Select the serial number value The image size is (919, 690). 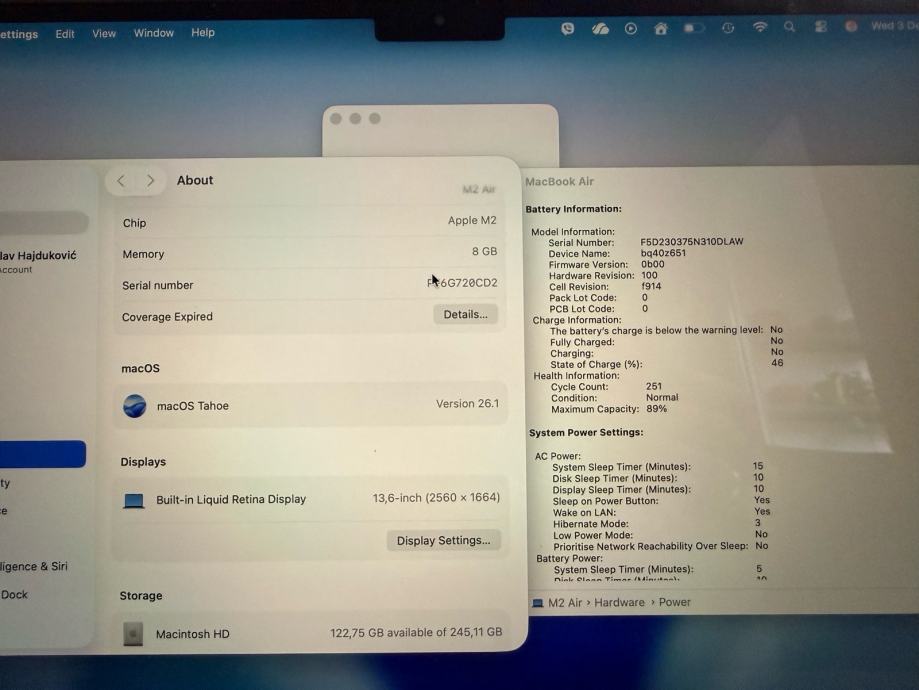(x=462, y=283)
